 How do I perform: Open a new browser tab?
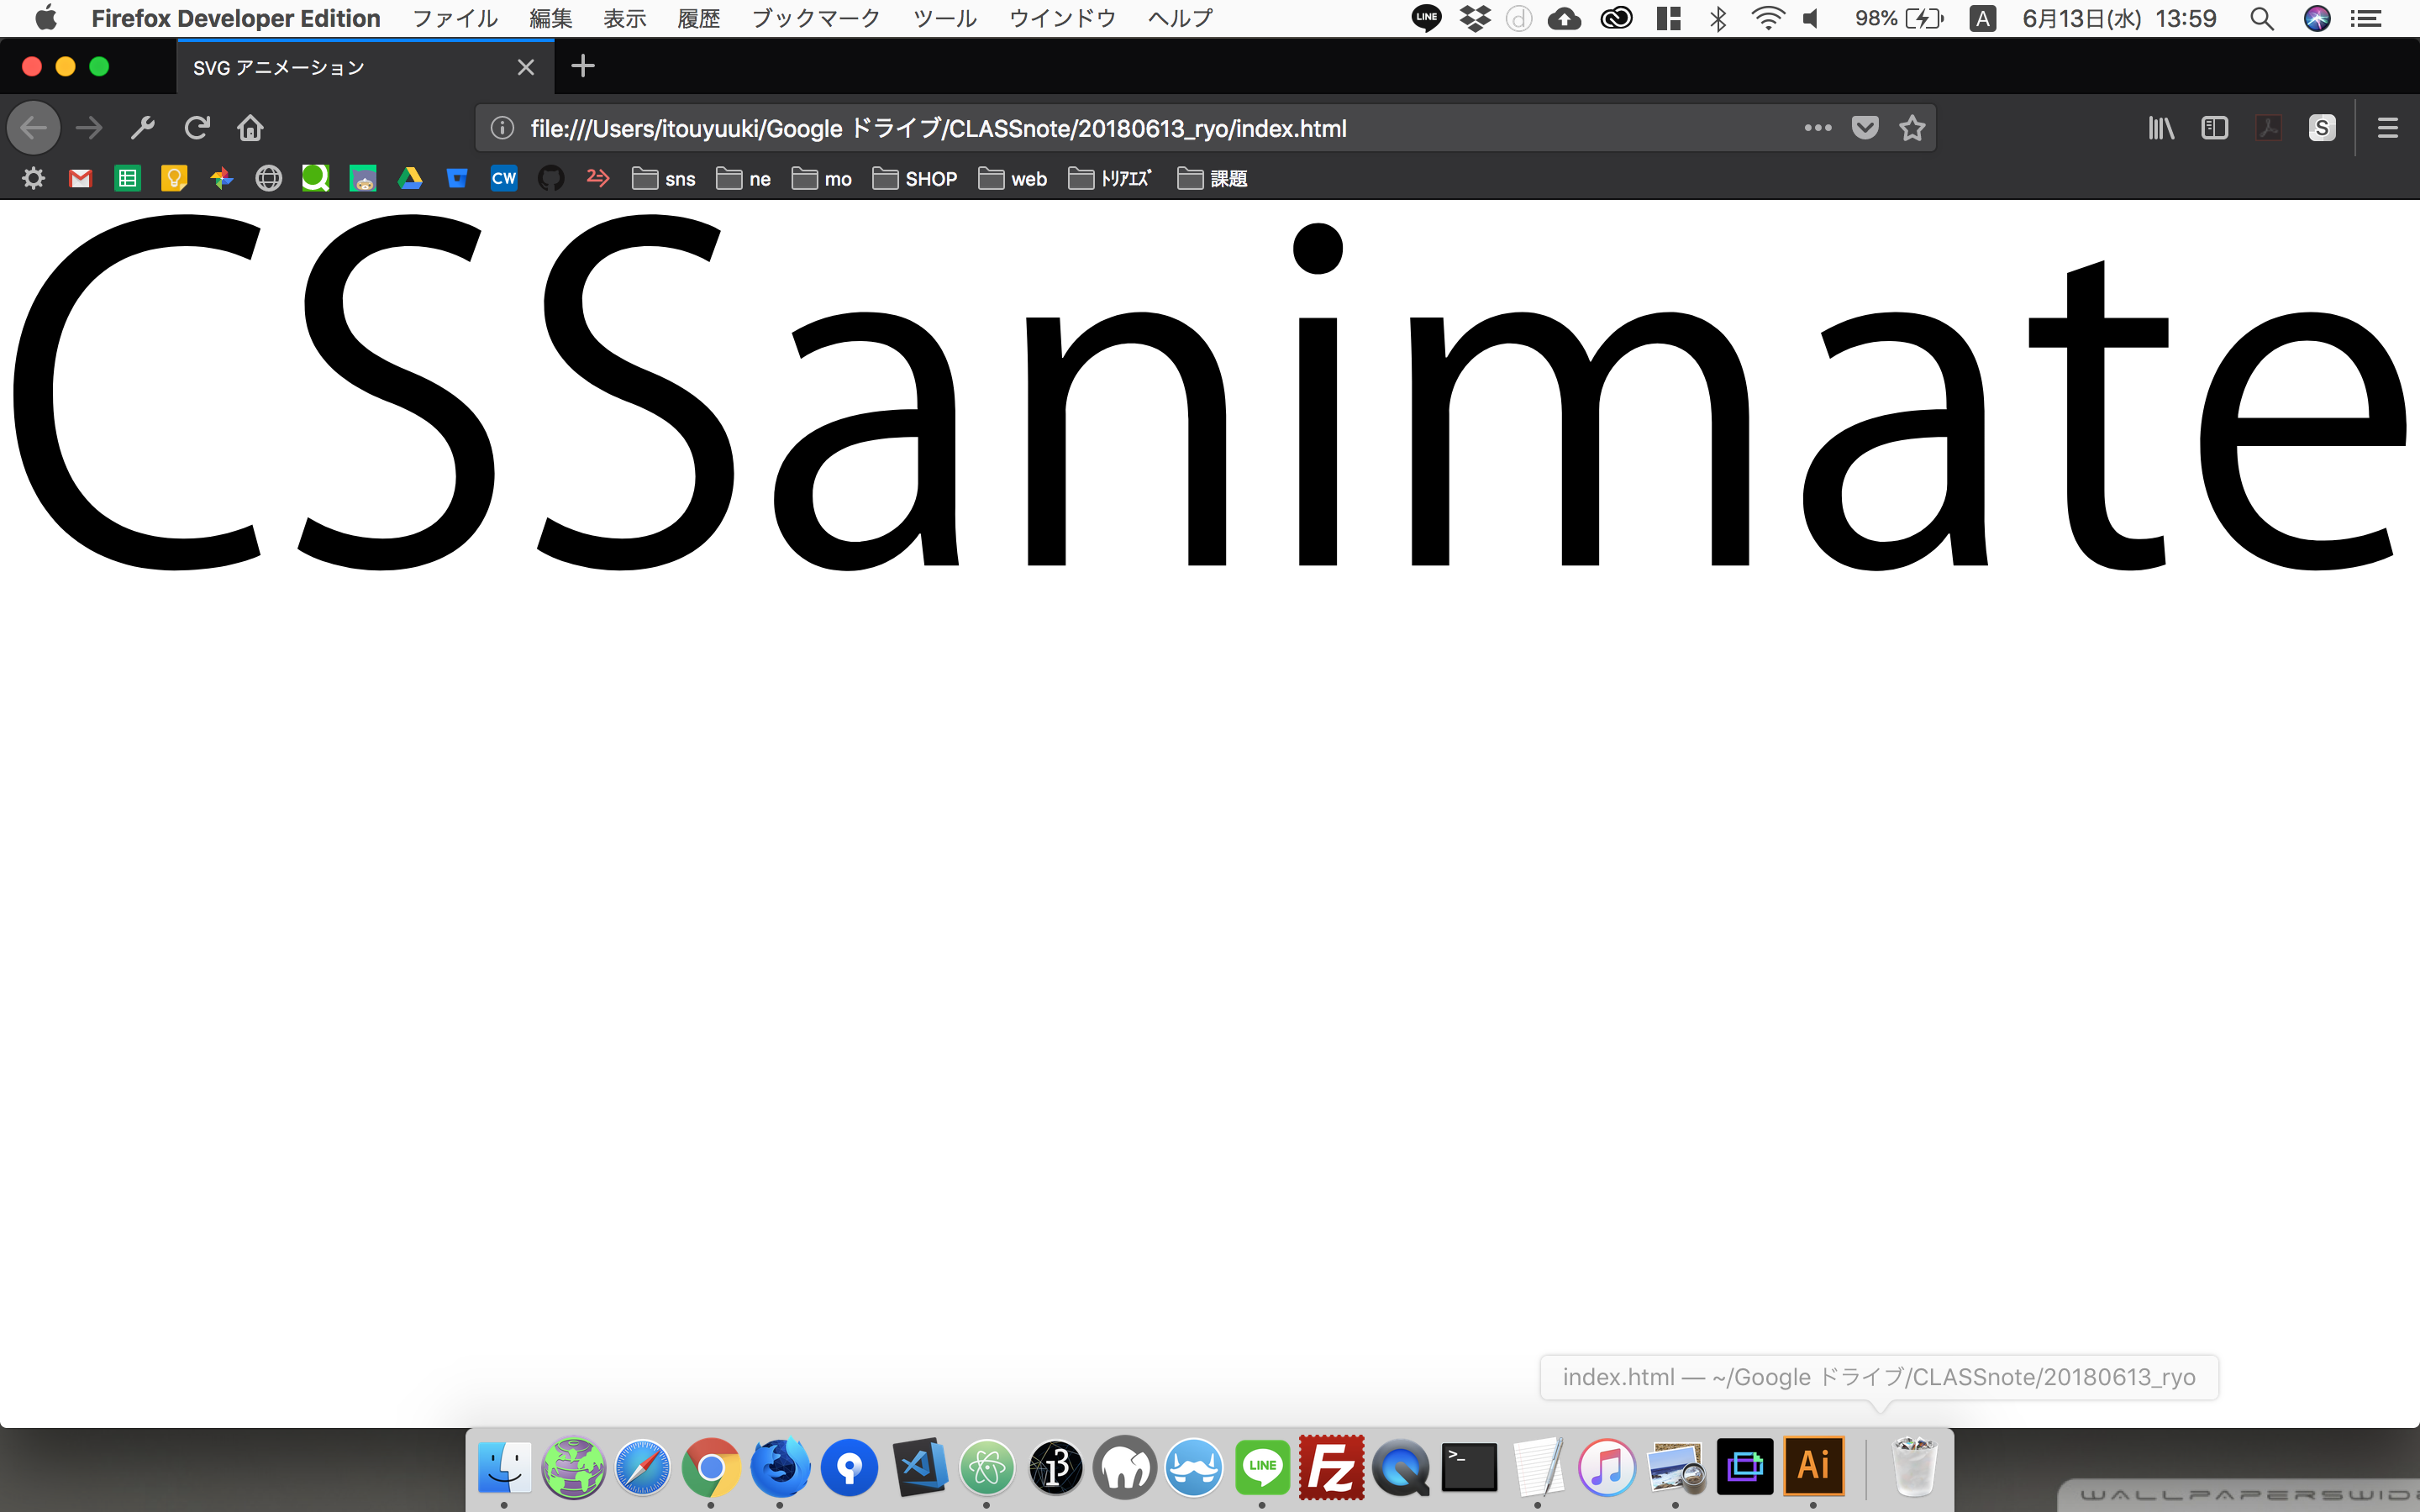583,67
